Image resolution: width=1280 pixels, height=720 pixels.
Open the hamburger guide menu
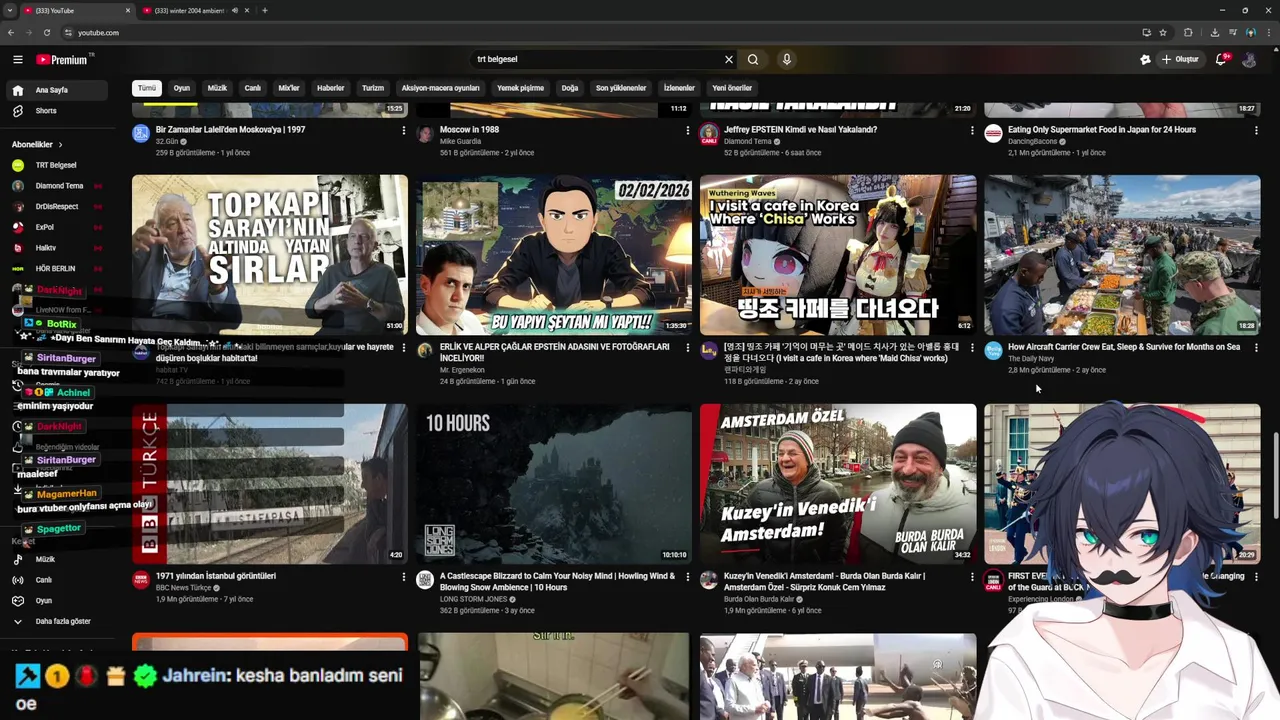17,59
